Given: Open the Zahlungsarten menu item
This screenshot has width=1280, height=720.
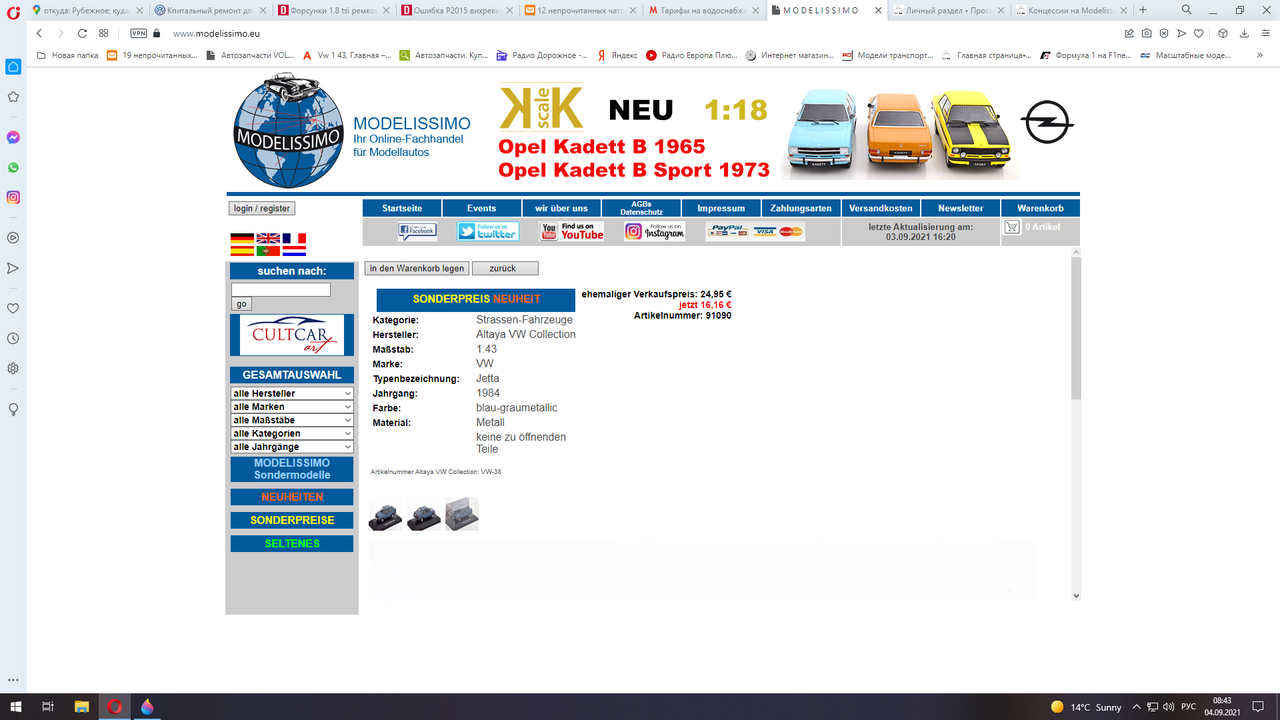Looking at the screenshot, I should point(801,208).
